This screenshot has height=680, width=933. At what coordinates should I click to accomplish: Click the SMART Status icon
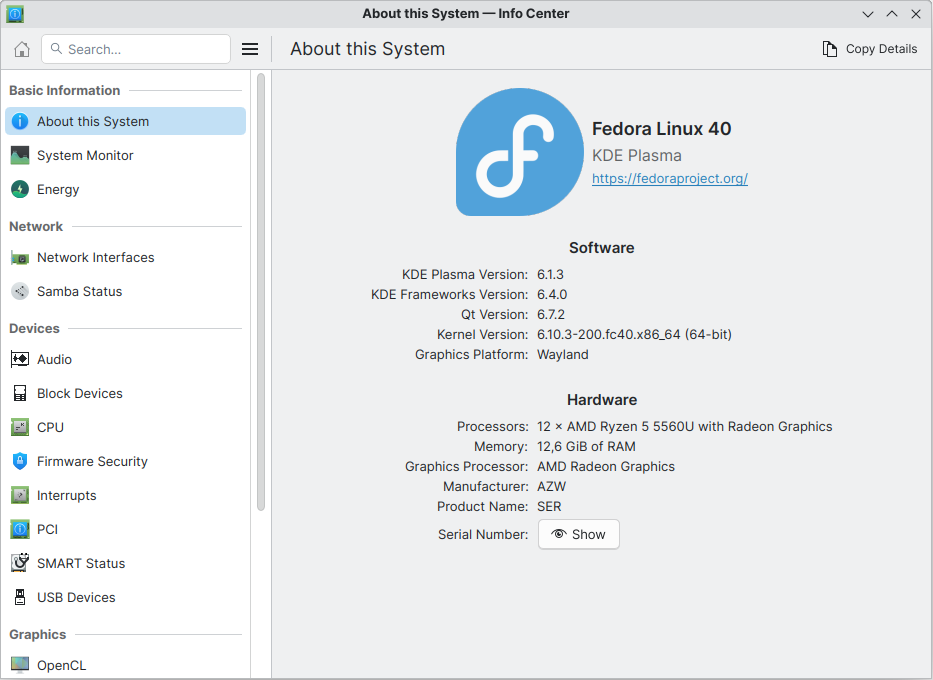click(x=20, y=563)
